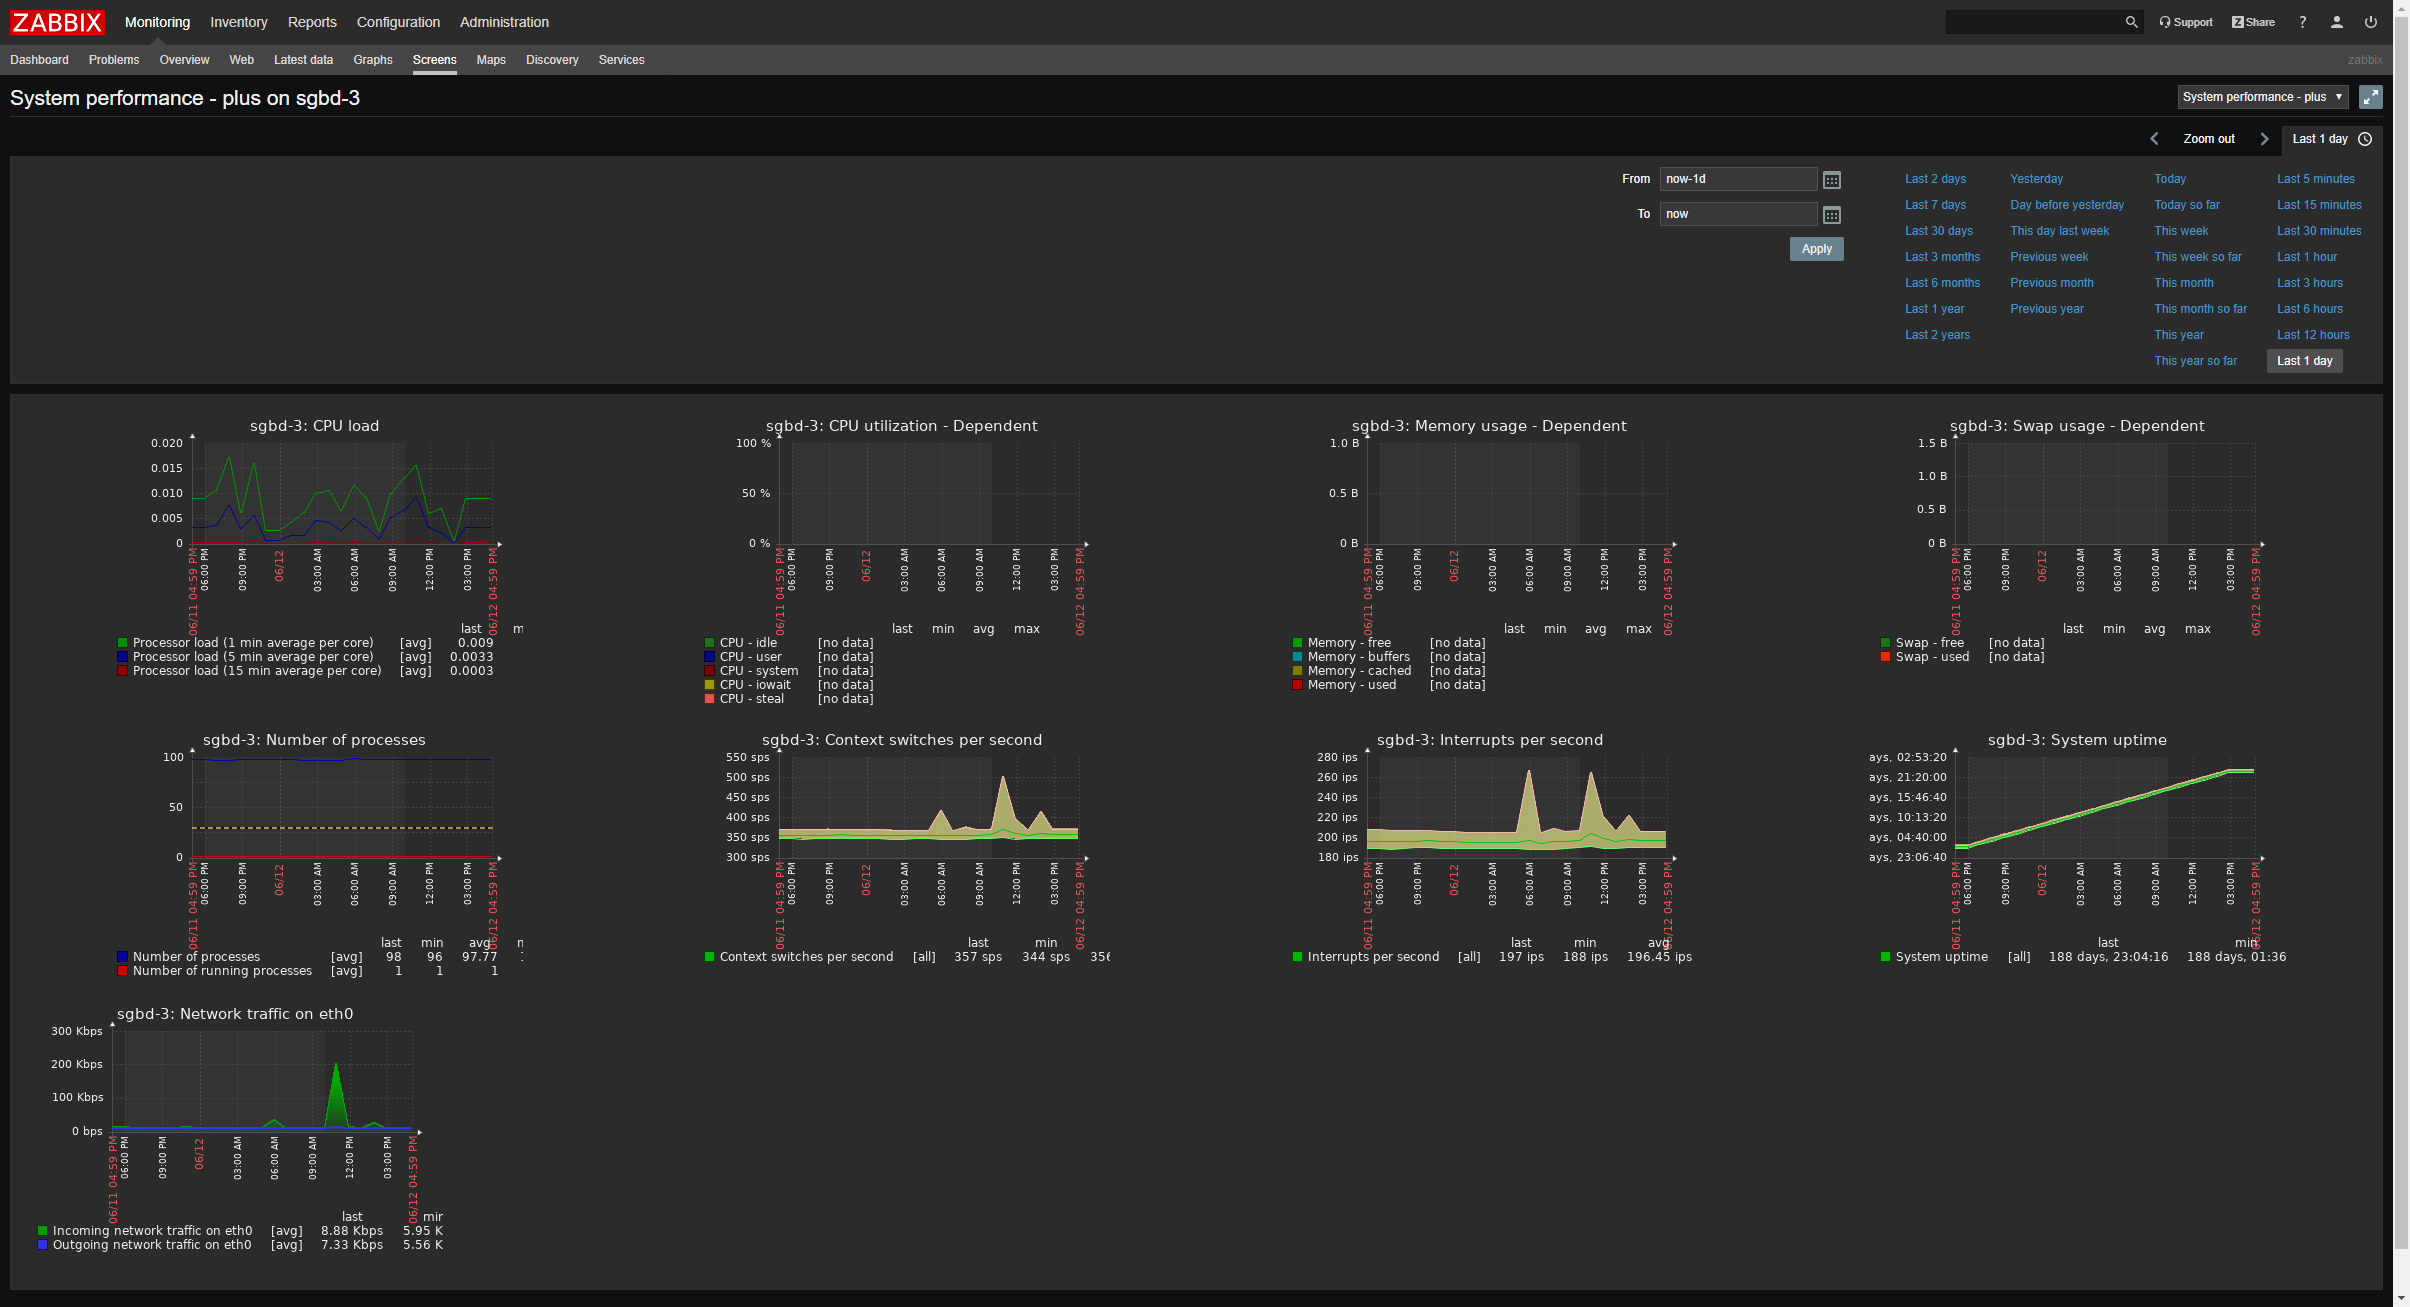Move time period back with left chevron
Viewport: 2410px width, 1307px height.
pos(2154,139)
